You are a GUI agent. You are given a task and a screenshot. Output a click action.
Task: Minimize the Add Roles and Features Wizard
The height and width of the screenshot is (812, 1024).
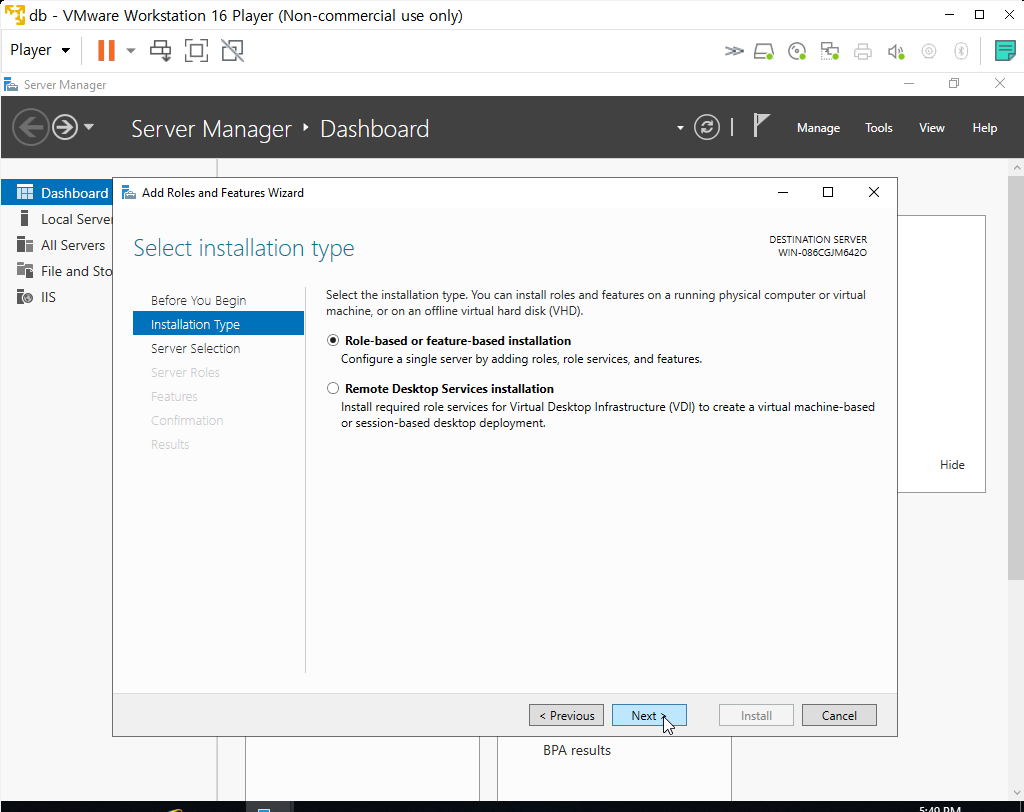pos(783,192)
